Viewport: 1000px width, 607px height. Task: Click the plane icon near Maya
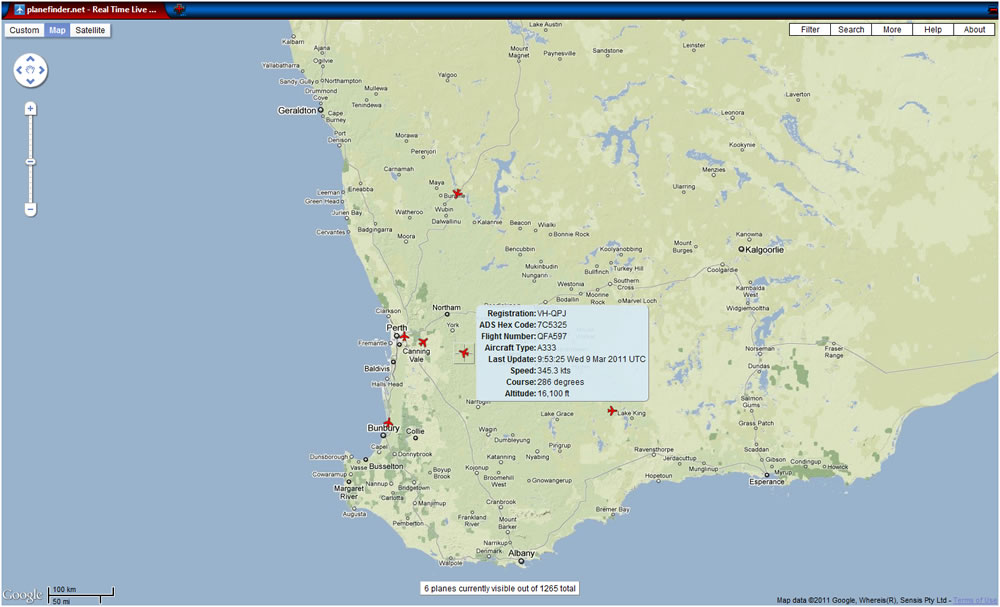click(457, 193)
